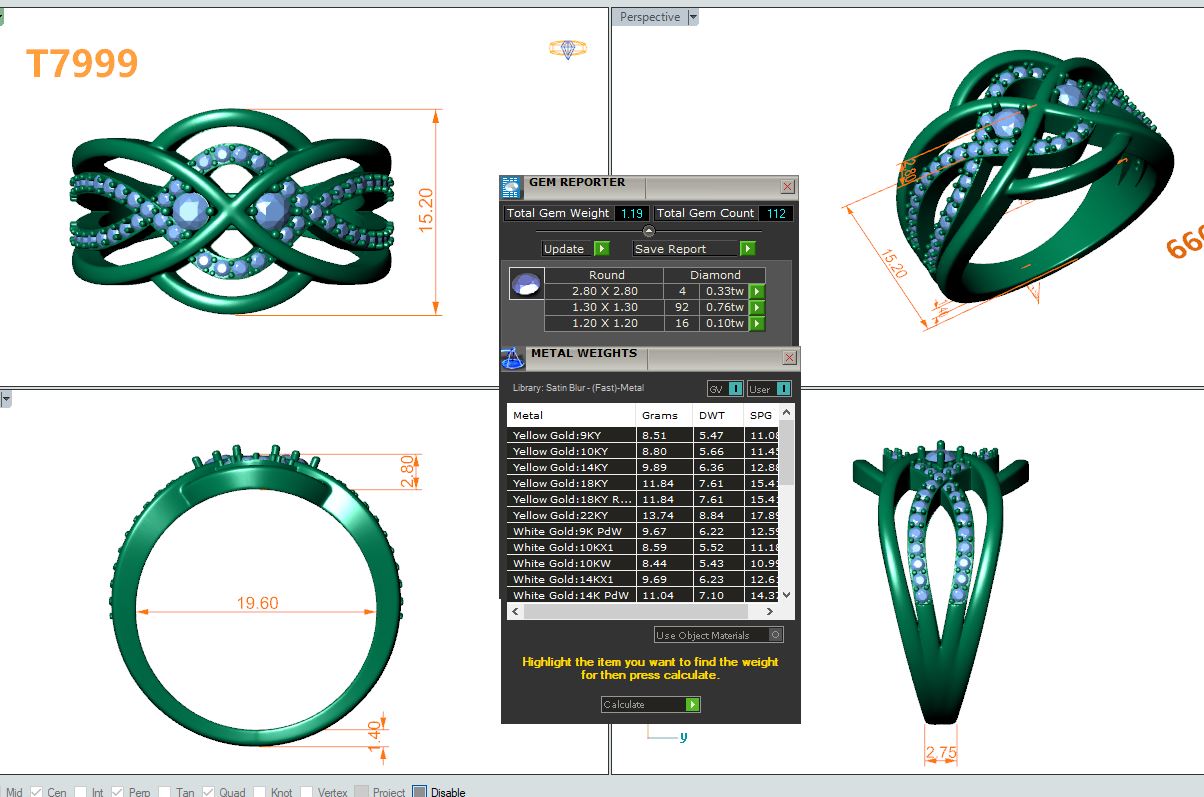Toggle the GV library button

pos(734,388)
